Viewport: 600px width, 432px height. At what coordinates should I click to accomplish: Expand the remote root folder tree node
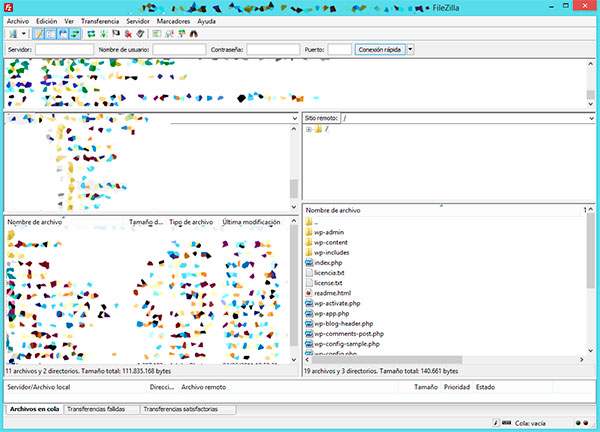pos(308,129)
